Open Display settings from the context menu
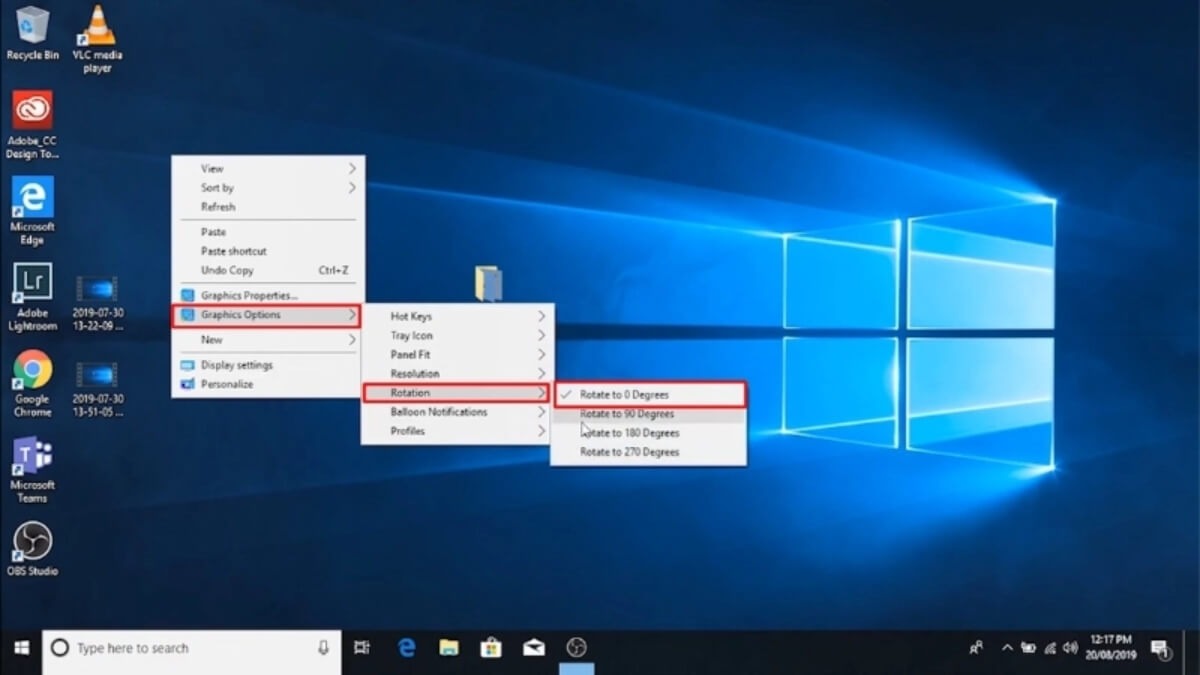This screenshot has width=1200, height=675. pos(268,365)
